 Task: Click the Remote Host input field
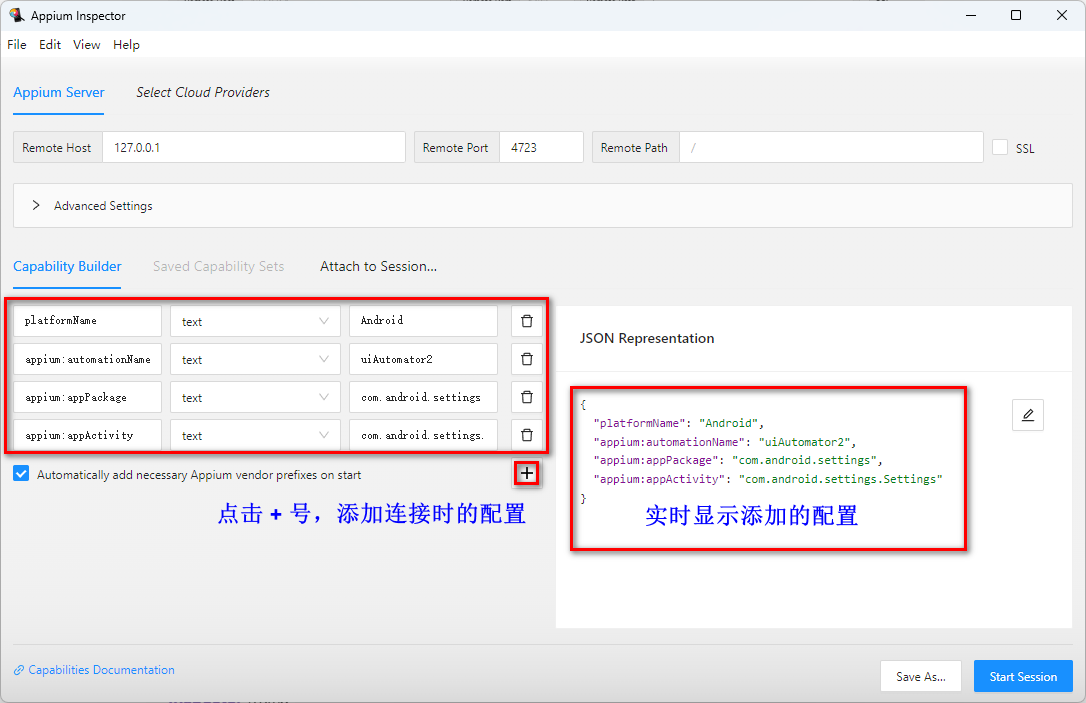point(253,148)
